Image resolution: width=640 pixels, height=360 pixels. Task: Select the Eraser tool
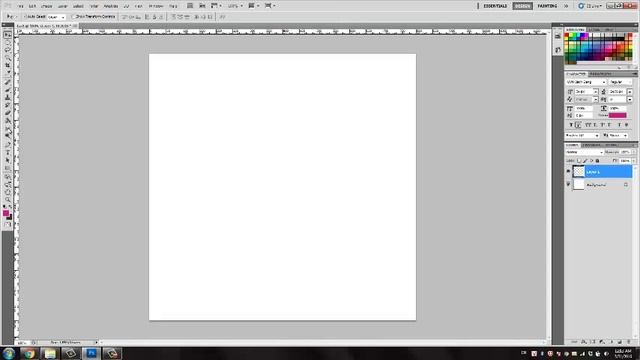[x=7, y=113]
